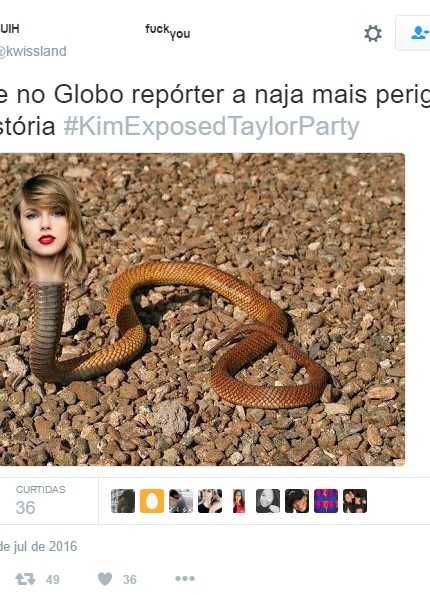Image resolution: width=430 pixels, height=595 pixels.
Task: Open the more options ellipsis
Action: 185,579
